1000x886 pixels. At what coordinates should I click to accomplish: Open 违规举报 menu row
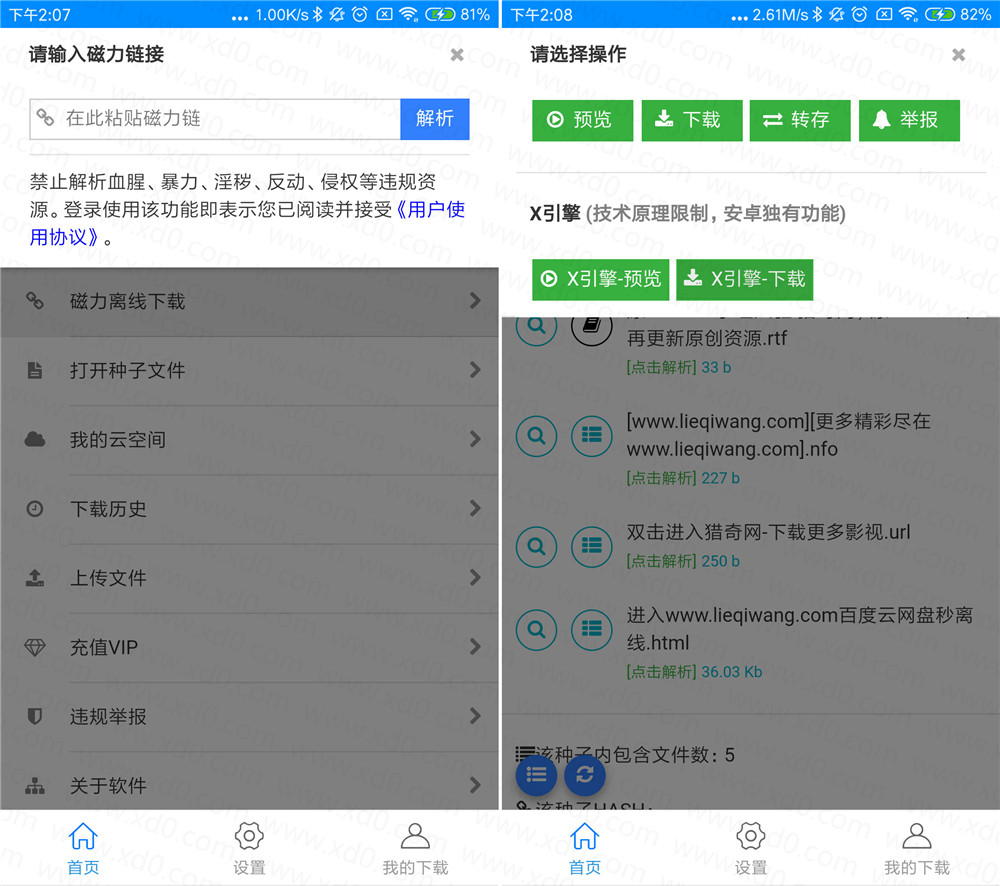click(249, 717)
